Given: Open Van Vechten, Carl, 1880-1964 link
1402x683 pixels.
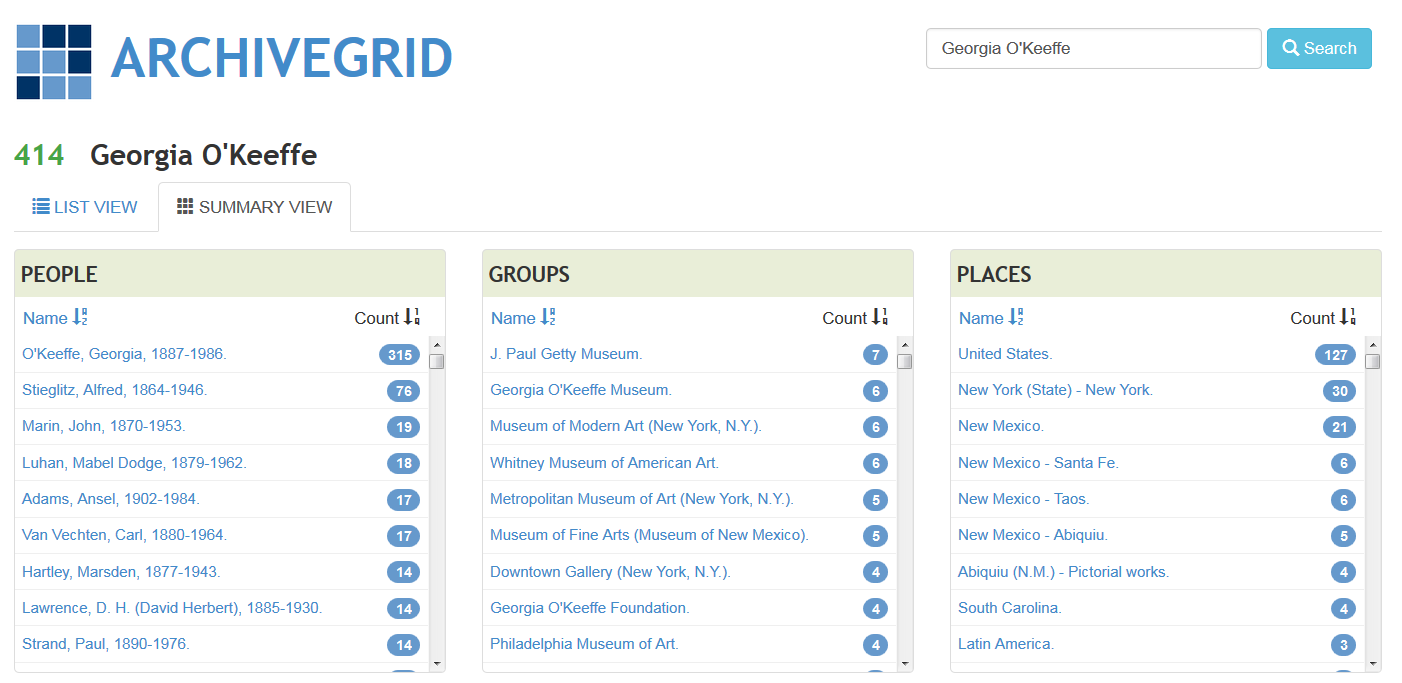Looking at the screenshot, I should click(125, 535).
